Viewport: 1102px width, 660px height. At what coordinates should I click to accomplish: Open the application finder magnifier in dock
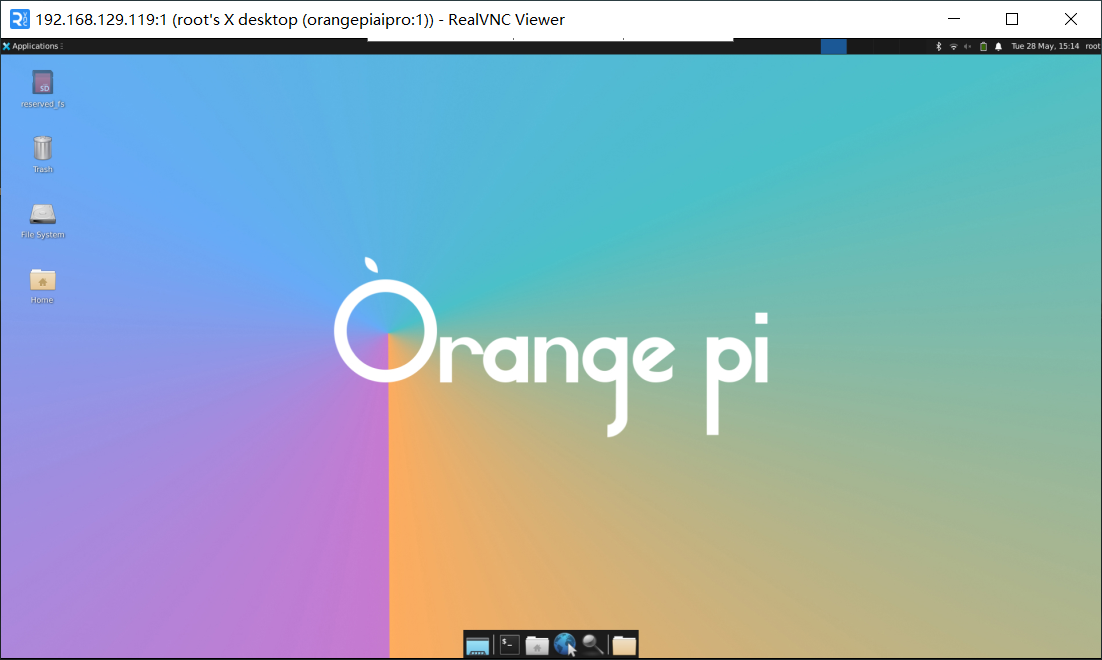592,645
